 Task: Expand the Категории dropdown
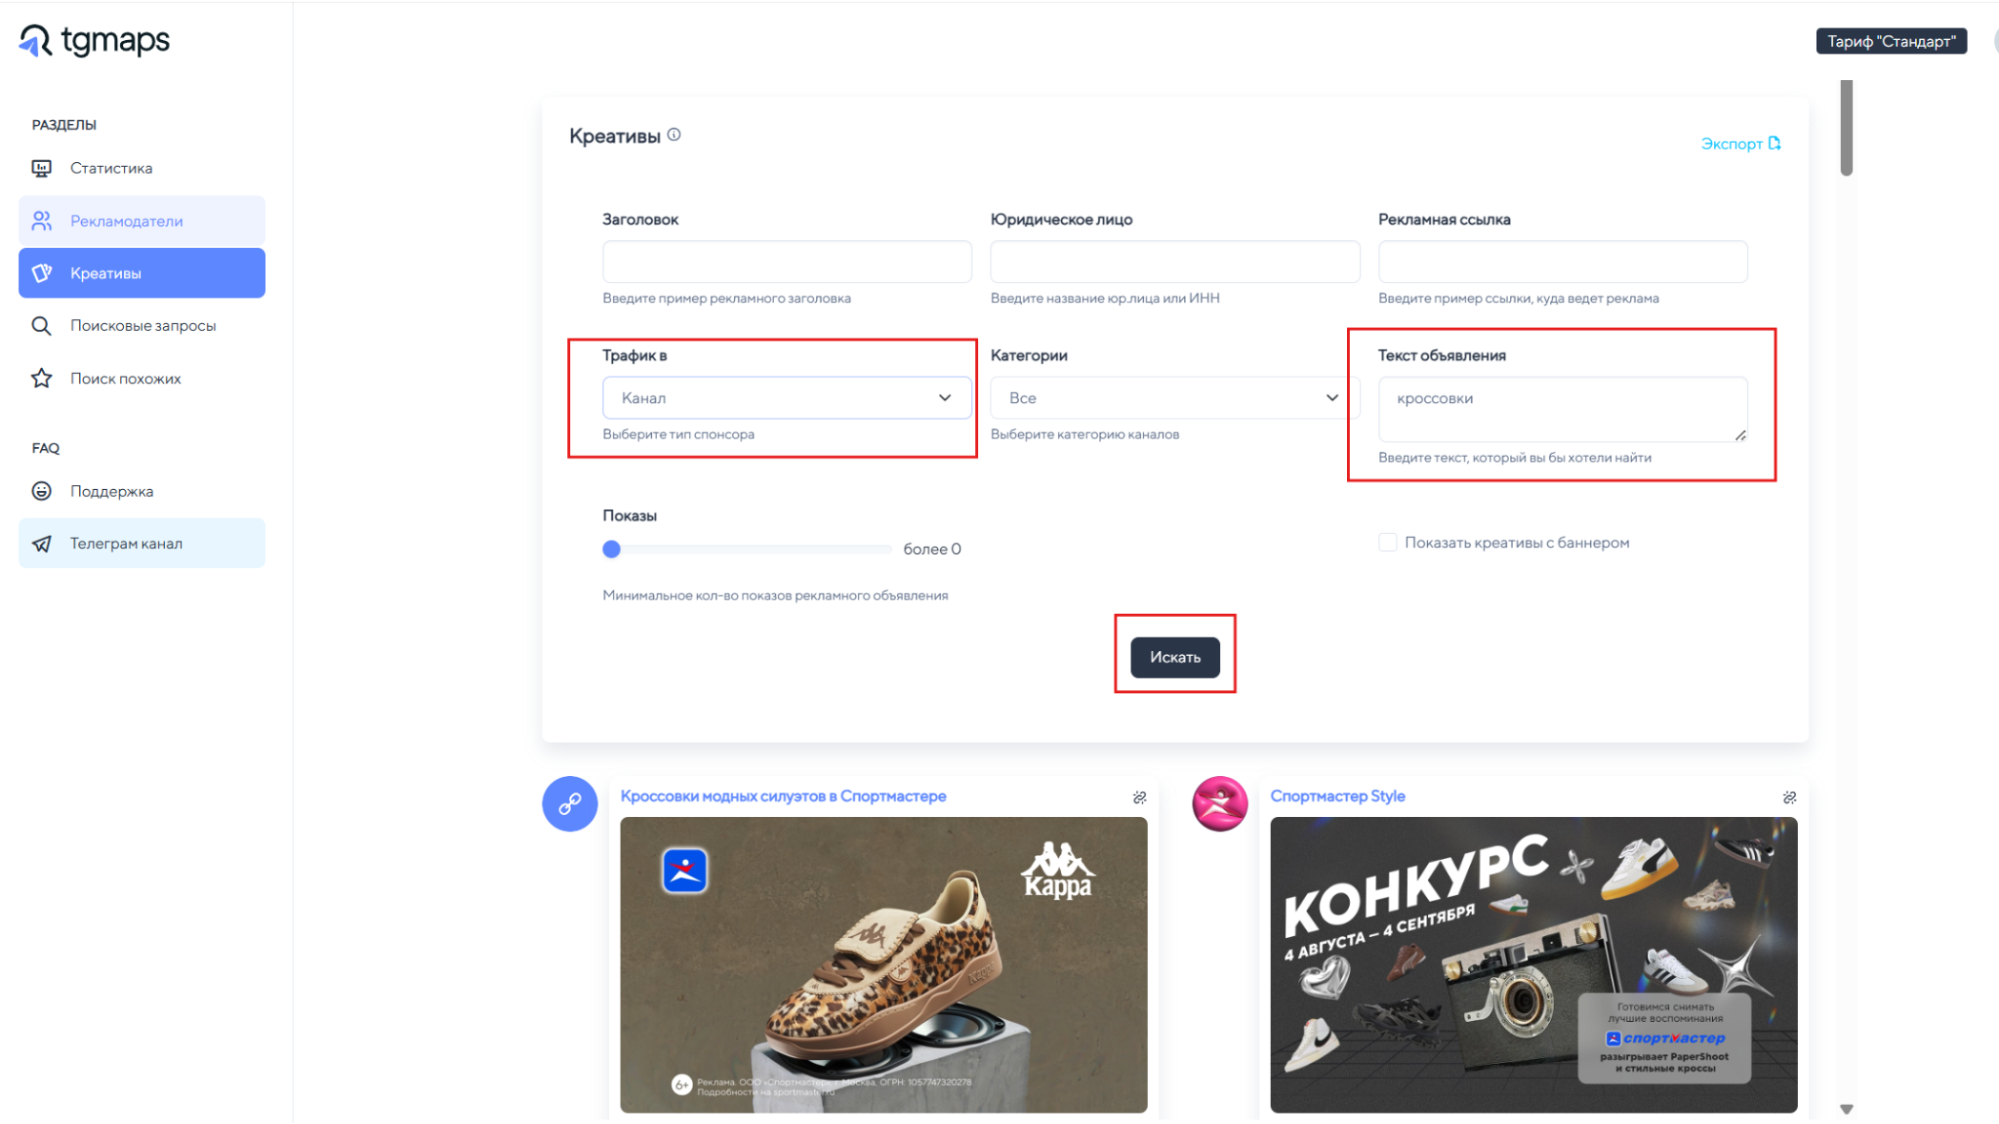pos(1174,398)
